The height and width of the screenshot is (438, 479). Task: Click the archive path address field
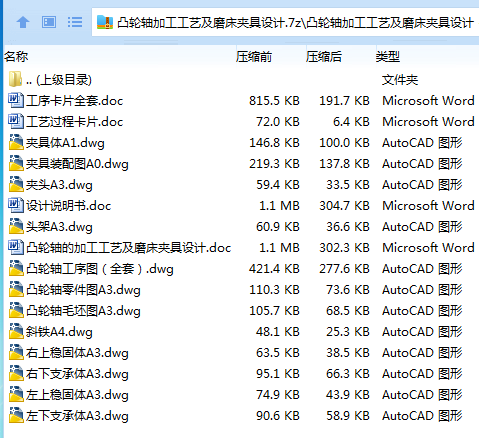285,22
